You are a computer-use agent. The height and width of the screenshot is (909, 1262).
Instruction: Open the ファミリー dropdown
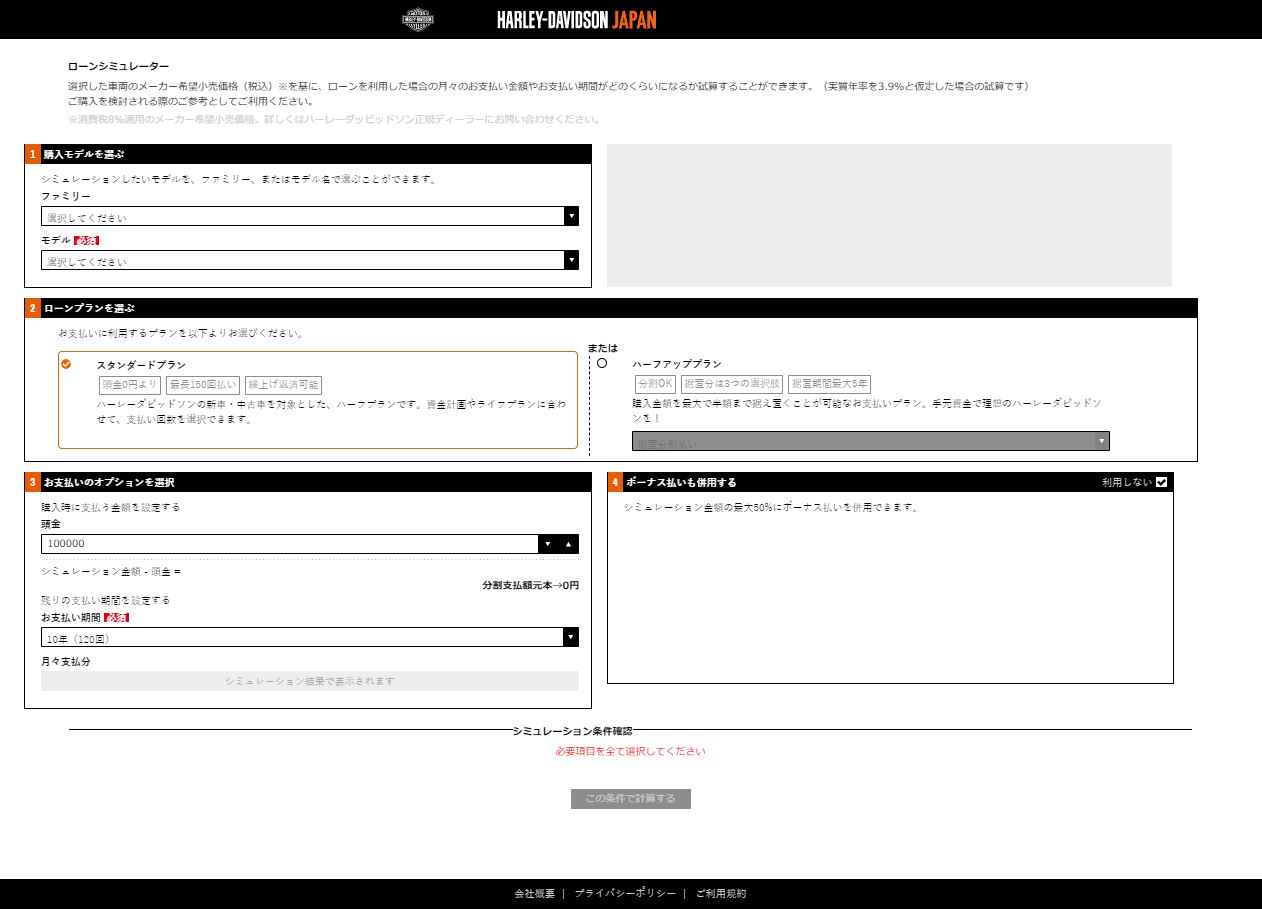point(310,216)
